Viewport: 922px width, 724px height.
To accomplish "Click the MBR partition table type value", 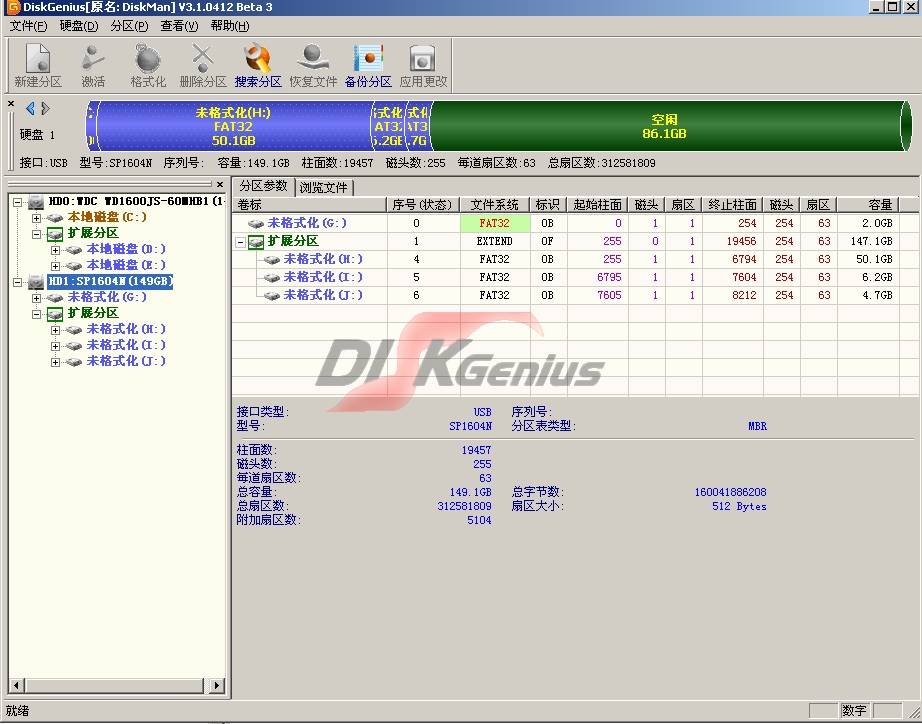I will 757,426.
